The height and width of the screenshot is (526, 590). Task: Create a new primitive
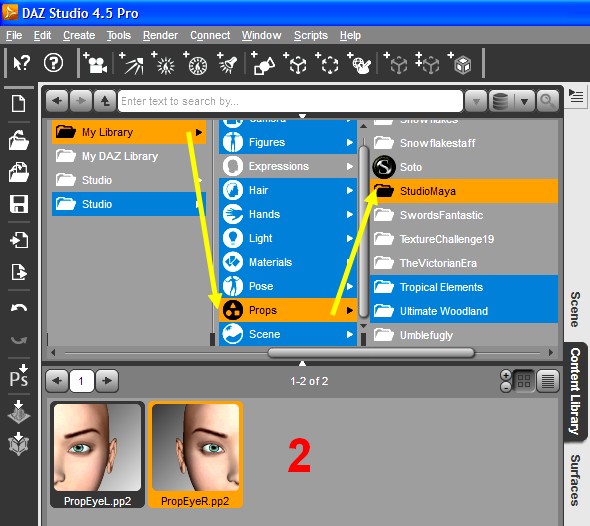pyautogui.click(x=263, y=63)
